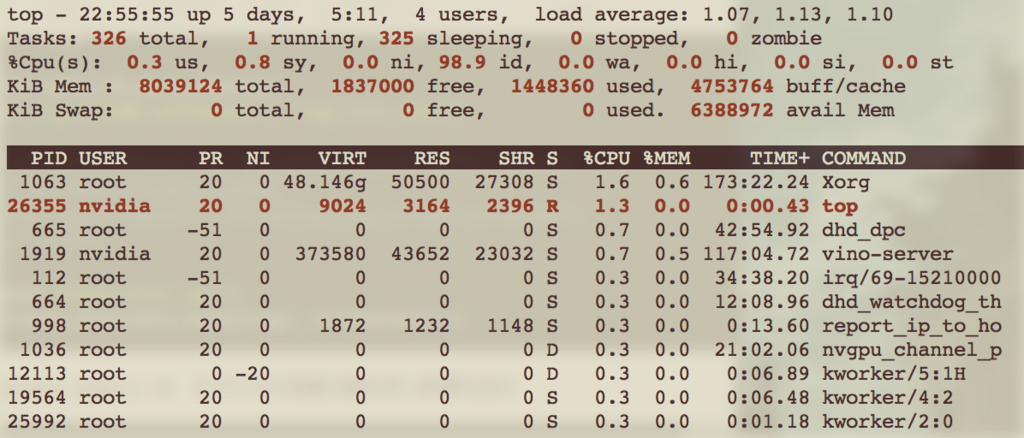Image resolution: width=1024 pixels, height=438 pixels.
Task: Click the kworker/4:2 process name
Action: (888, 398)
